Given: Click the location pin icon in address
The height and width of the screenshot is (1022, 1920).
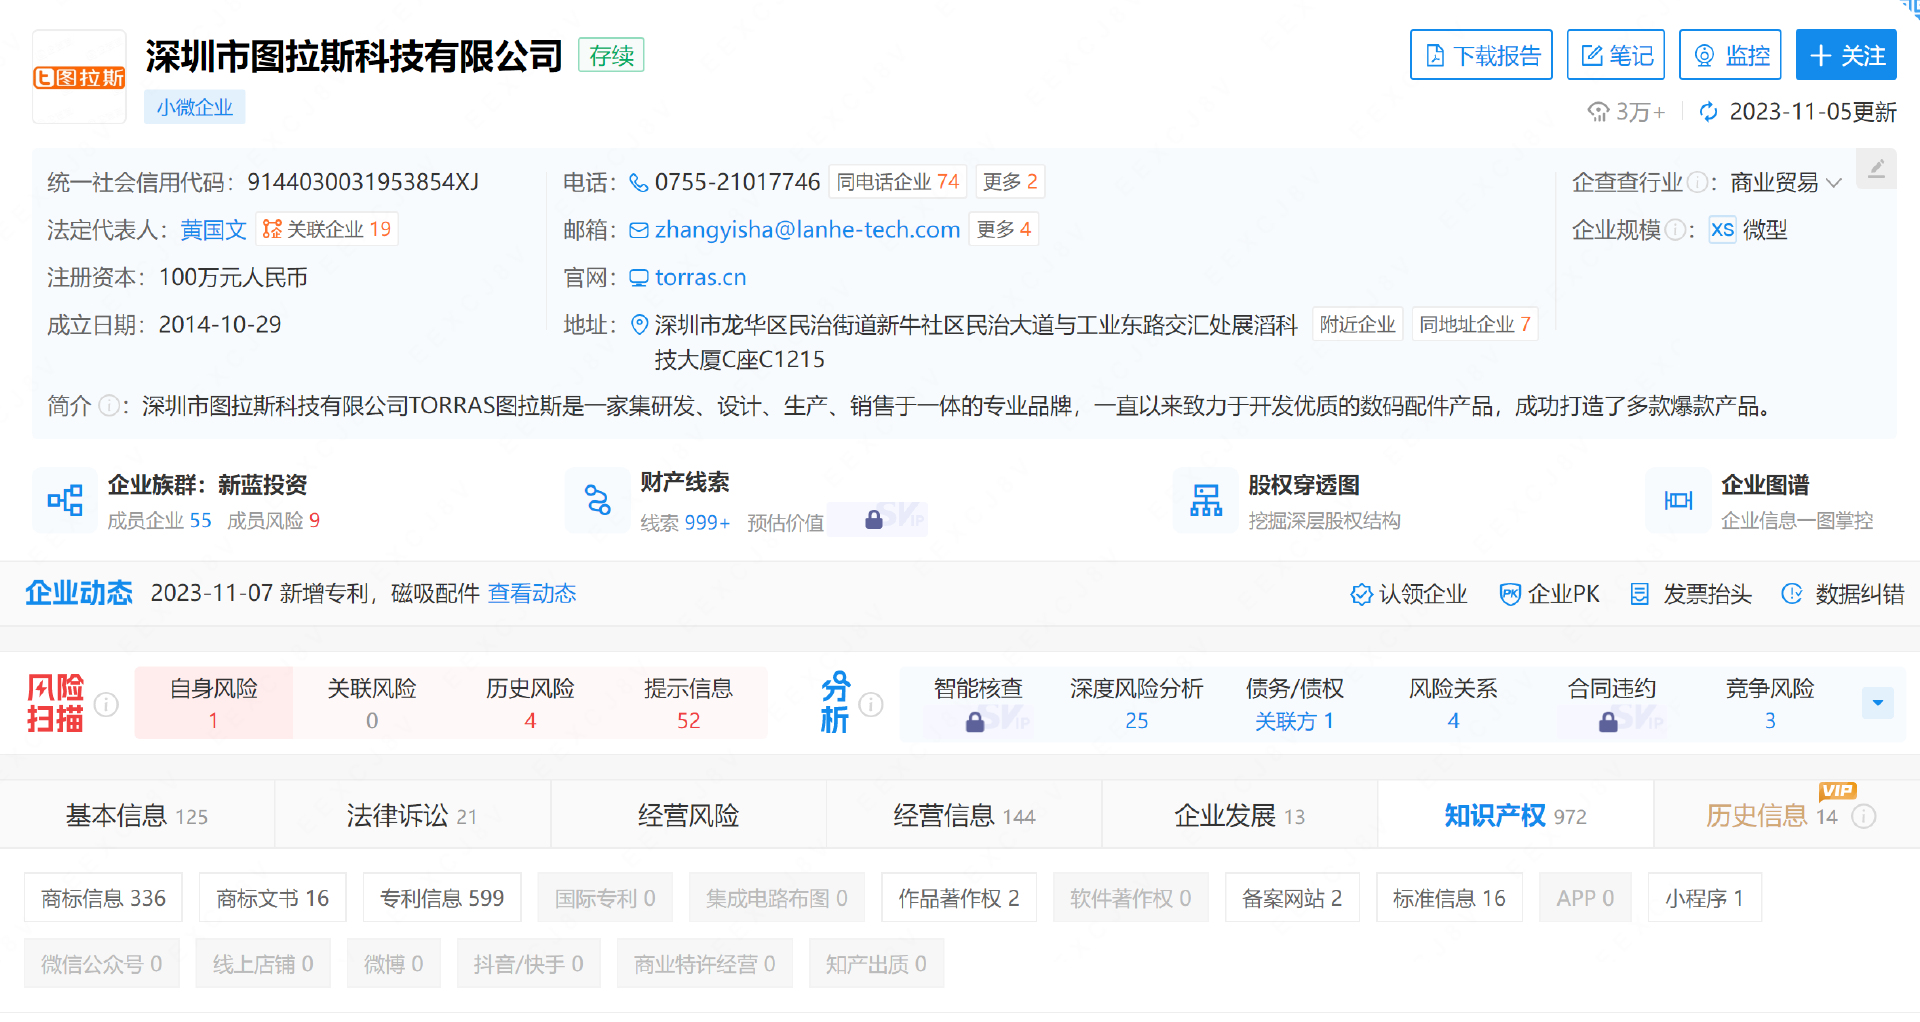Looking at the screenshot, I should [640, 325].
